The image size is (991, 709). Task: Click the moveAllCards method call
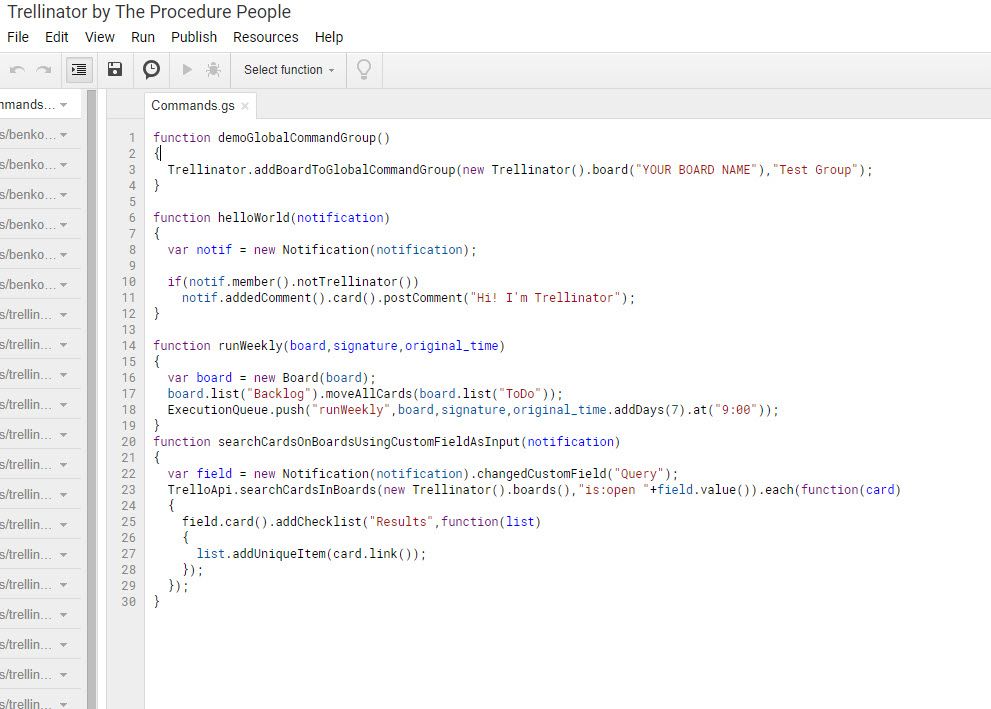368,394
